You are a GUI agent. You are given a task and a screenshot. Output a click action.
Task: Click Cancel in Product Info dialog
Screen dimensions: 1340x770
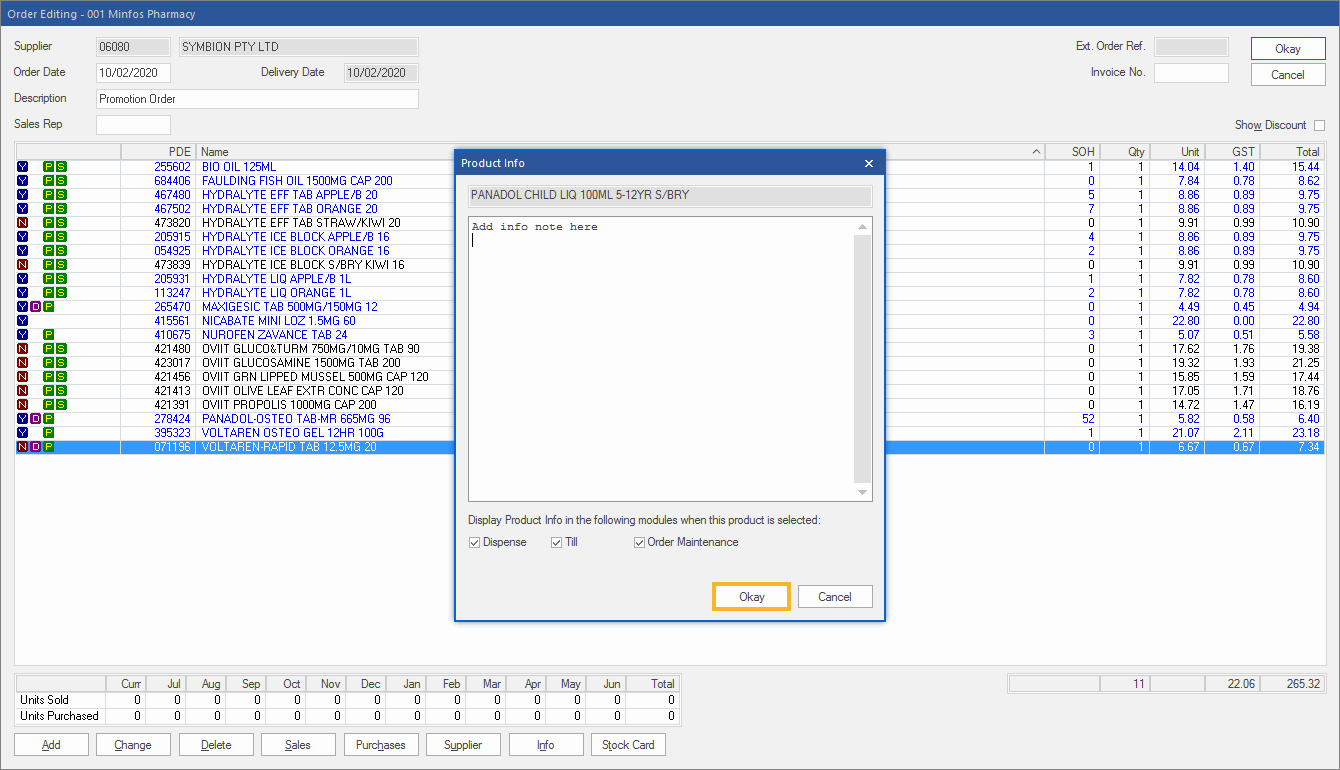pos(835,597)
